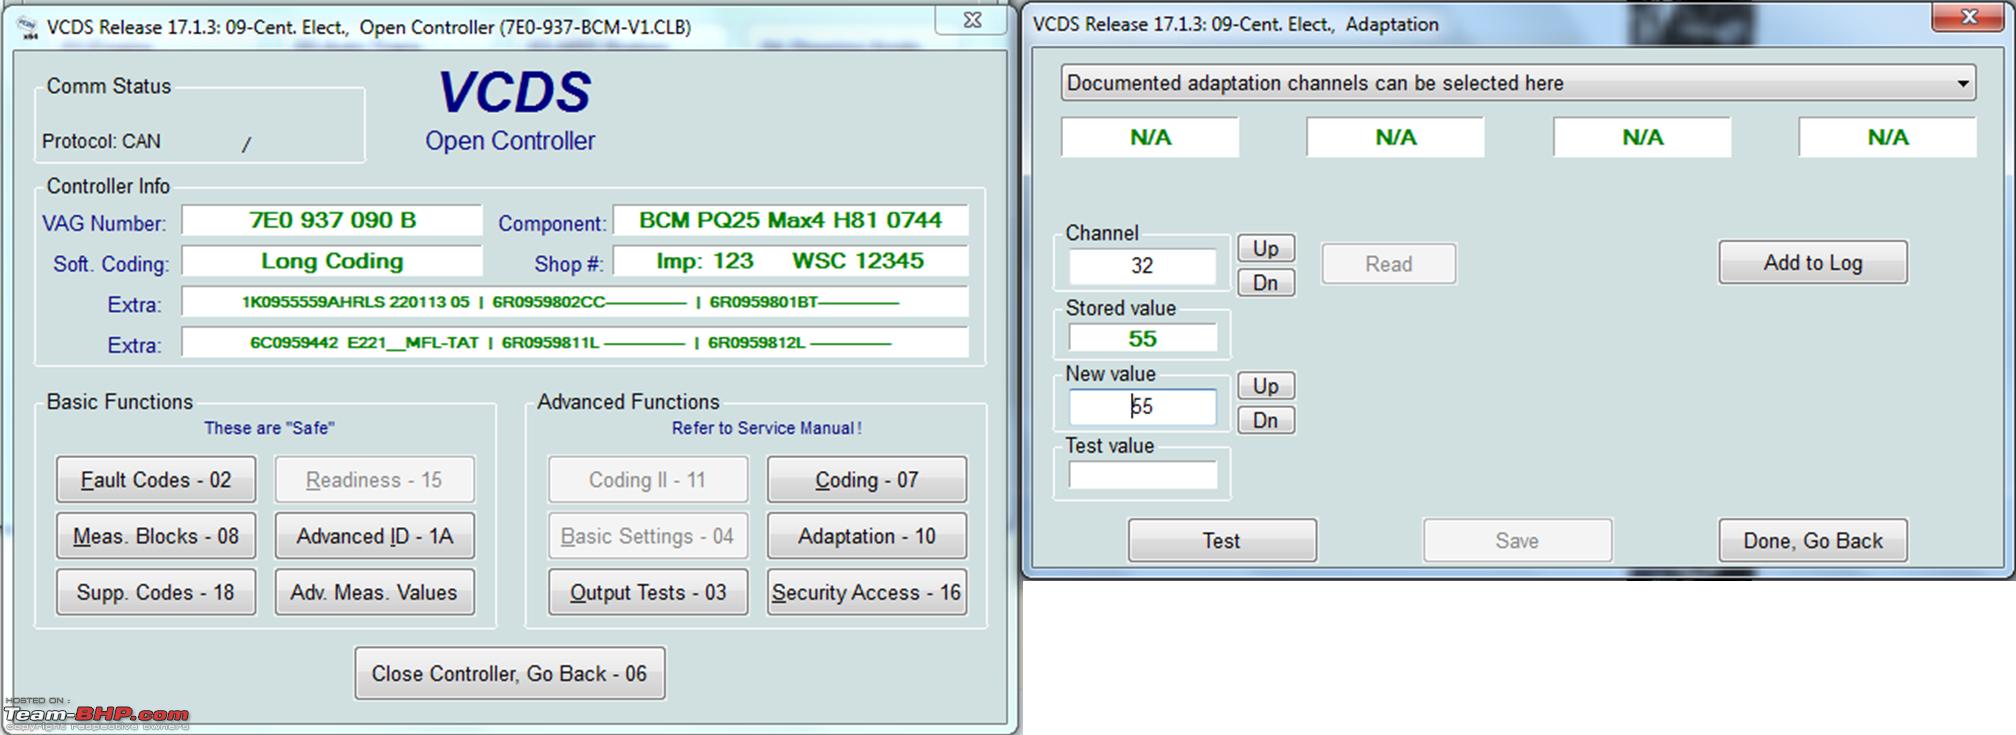This screenshot has width=2016, height=735.
Task: Increase the Channel number with Up
Action: click(1266, 248)
